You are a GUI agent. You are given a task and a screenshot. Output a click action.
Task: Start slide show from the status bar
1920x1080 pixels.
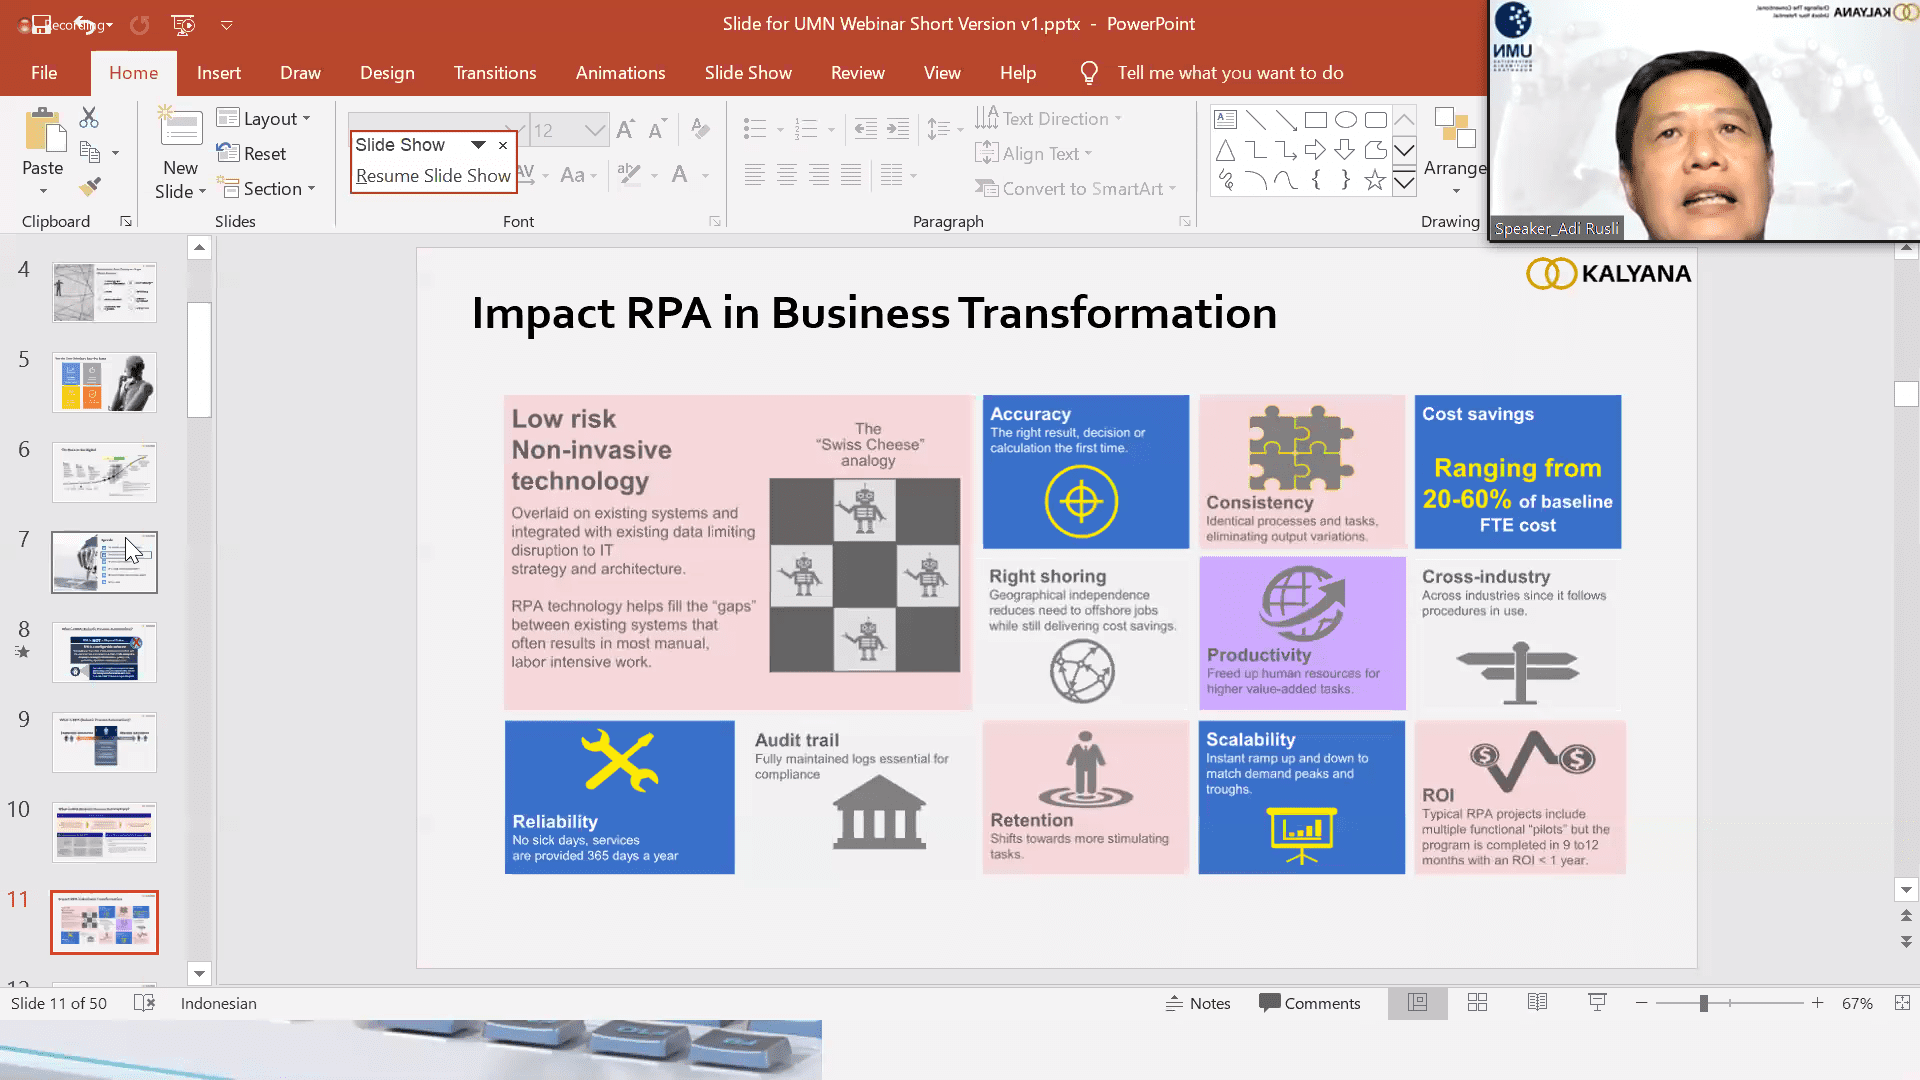(x=1597, y=1003)
